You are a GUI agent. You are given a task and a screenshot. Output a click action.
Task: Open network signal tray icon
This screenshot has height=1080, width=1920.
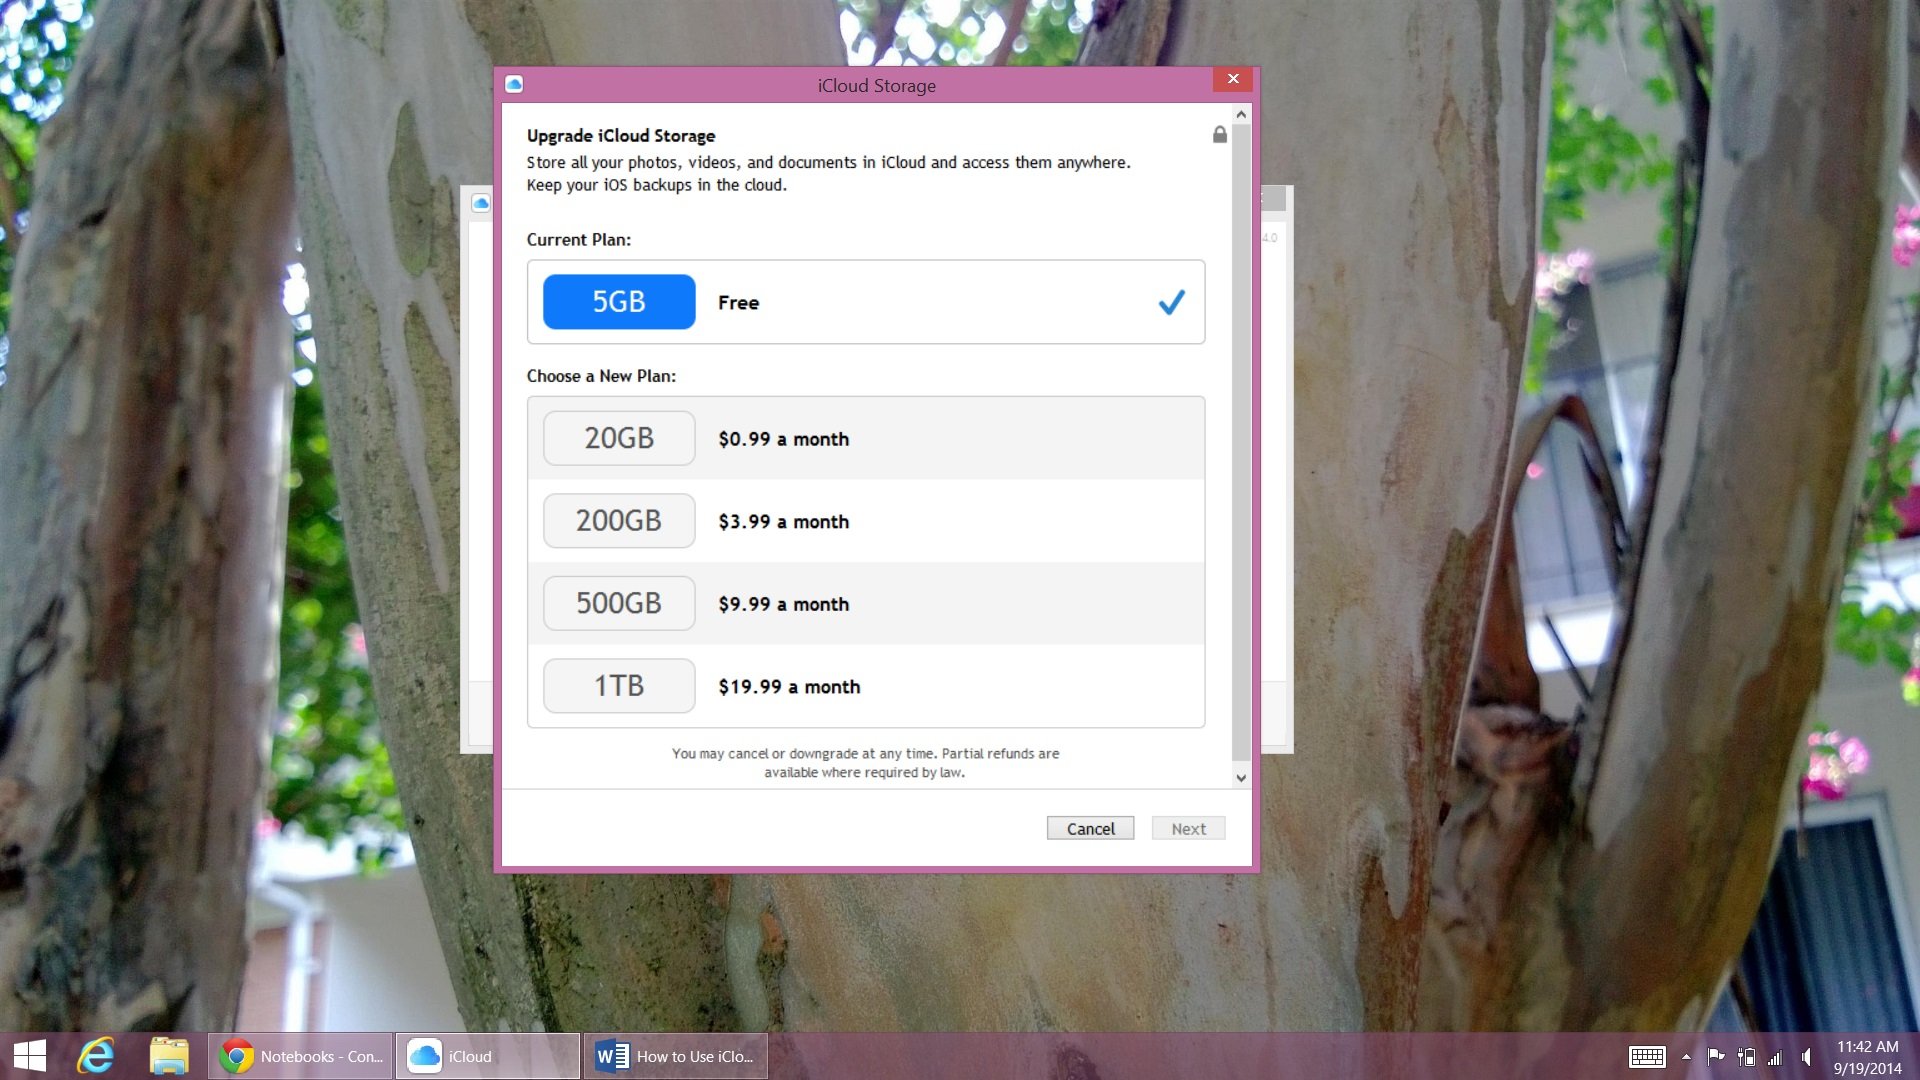1775,1056
